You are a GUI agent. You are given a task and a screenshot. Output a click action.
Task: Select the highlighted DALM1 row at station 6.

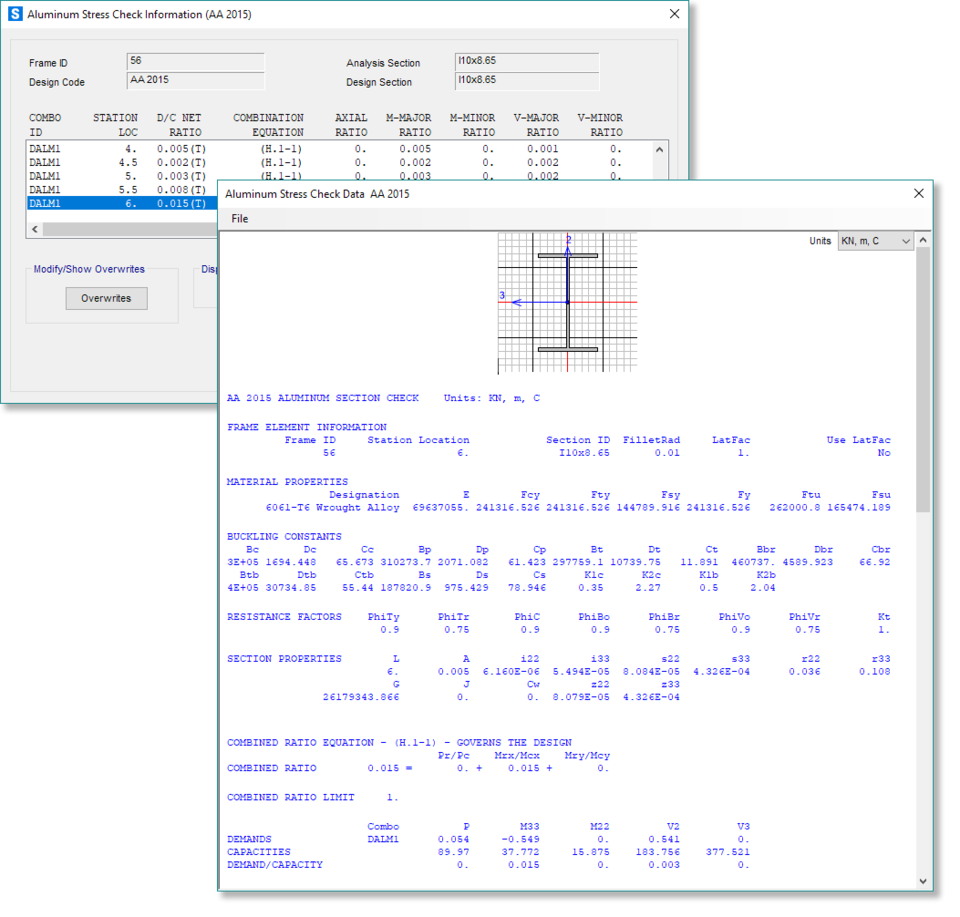click(x=120, y=203)
